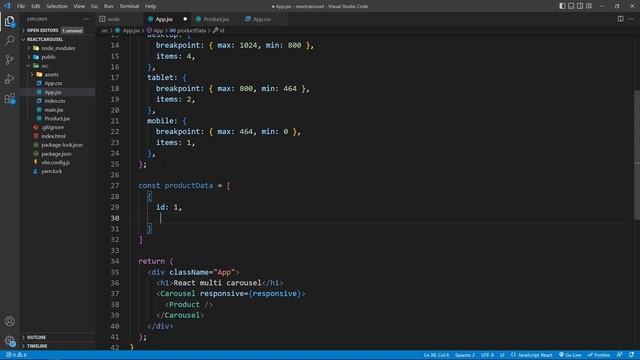Switch to the Product.jsx editor tab
640x360 pixels.
point(216,19)
